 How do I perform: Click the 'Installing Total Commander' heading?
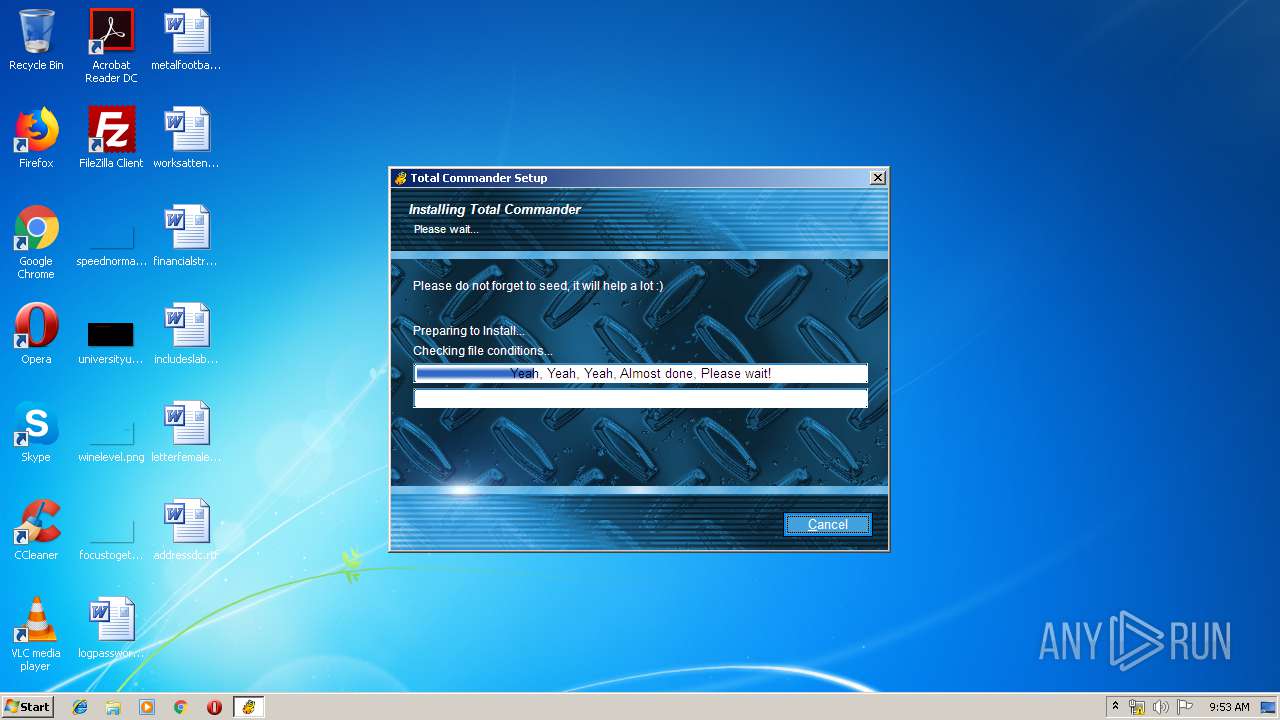[x=494, y=209]
